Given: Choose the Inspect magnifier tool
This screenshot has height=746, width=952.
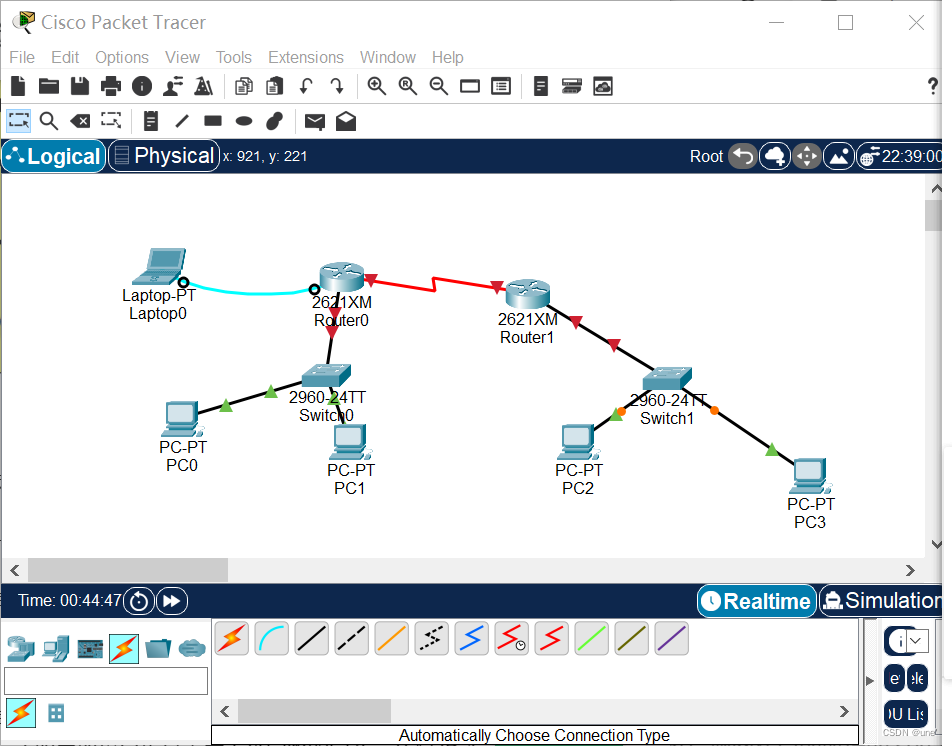Looking at the screenshot, I should click(x=49, y=121).
